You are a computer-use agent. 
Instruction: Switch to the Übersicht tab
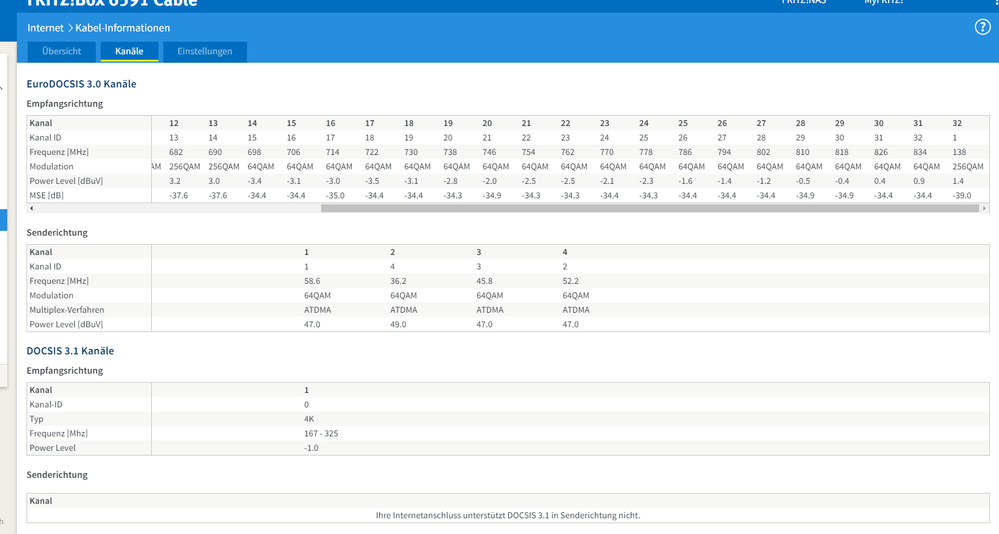point(62,51)
